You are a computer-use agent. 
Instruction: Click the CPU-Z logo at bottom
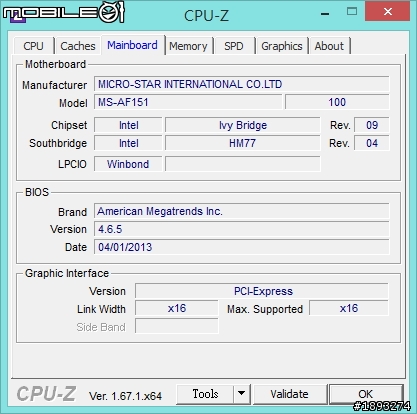coord(46,394)
